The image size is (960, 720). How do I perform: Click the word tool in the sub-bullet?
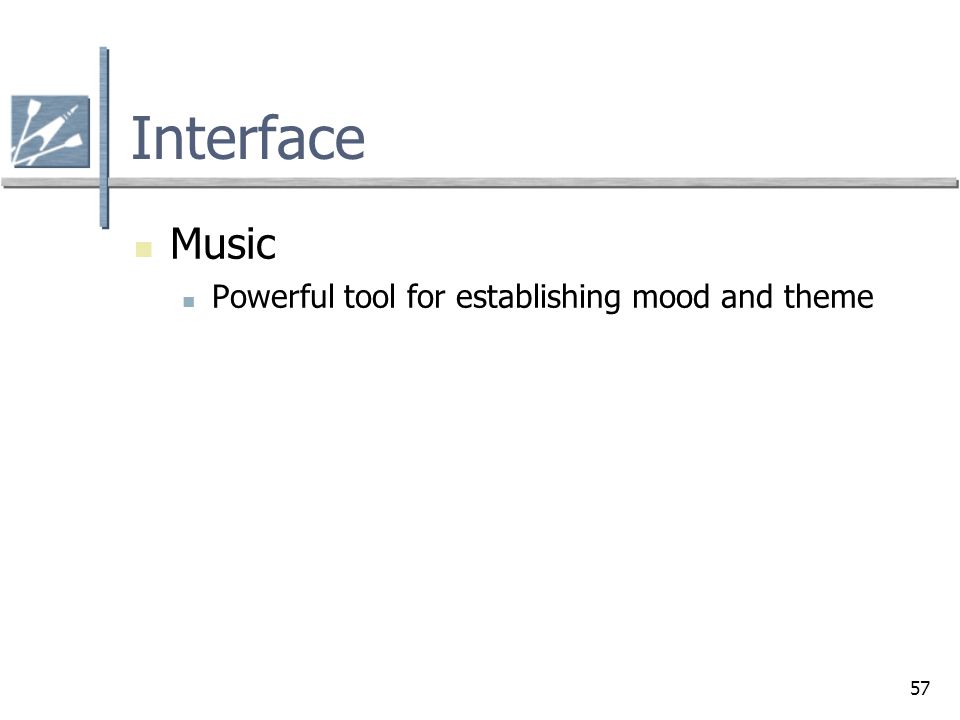369,297
